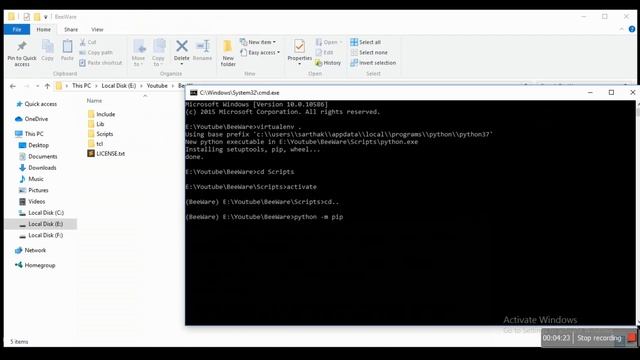Select Network in navigation pane
640x360 pixels.
35,251
